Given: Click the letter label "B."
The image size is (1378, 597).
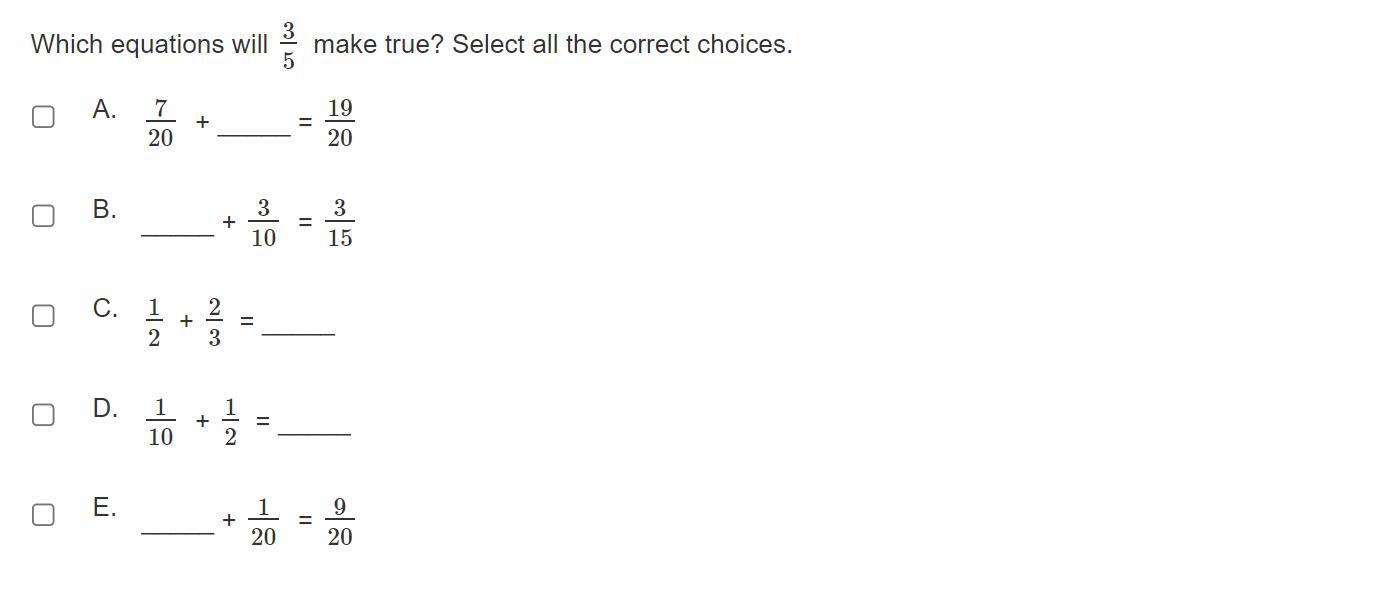Looking at the screenshot, I should (x=104, y=209).
